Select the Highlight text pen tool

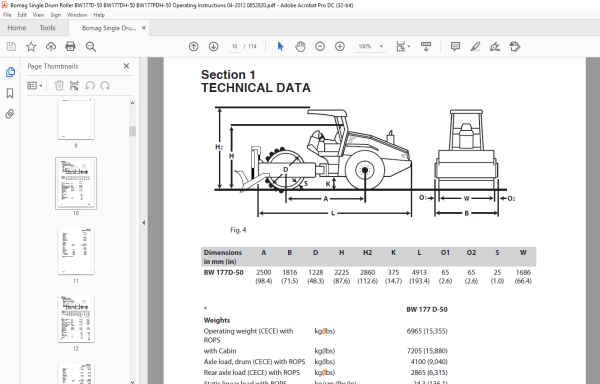tap(475, 47)
